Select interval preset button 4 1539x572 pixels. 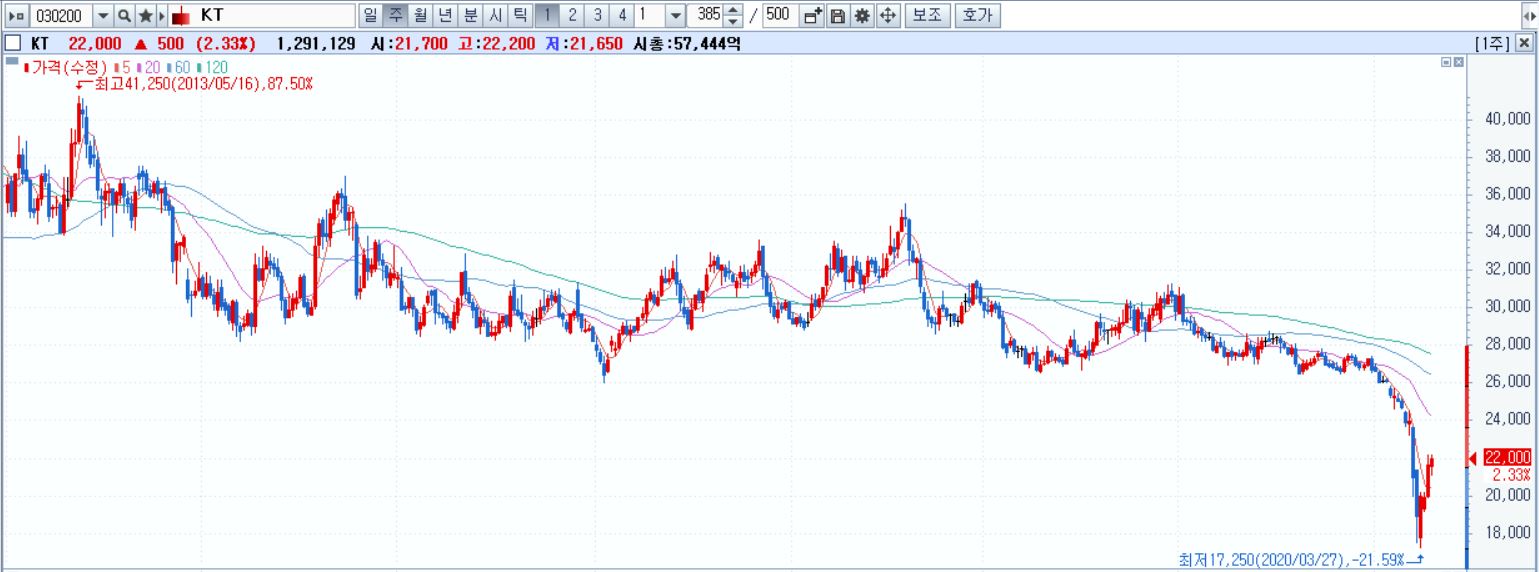(622, 15)
